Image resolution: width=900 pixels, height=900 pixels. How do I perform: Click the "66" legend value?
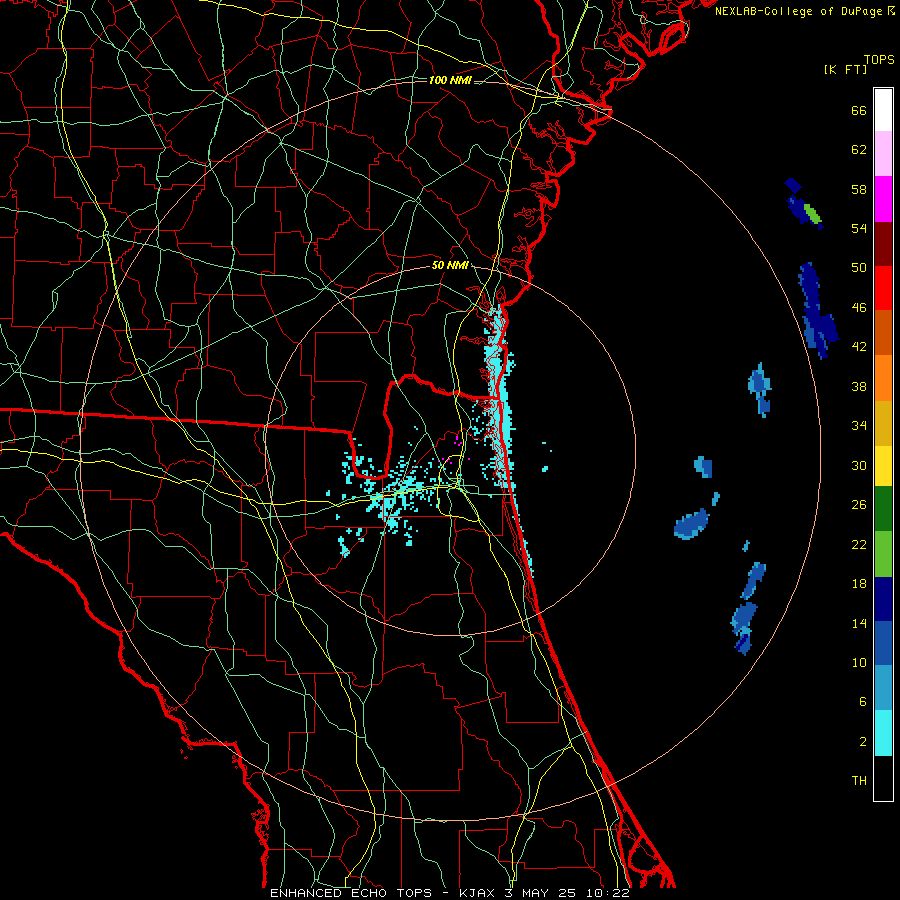click(859, 110)
